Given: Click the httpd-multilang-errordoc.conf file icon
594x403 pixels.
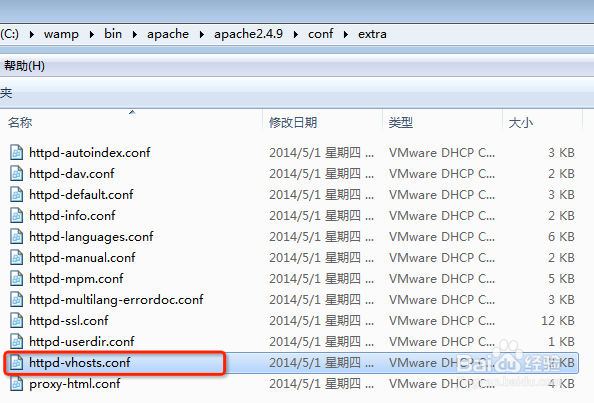Looking at the screenshot, I should tap(16, 300).
